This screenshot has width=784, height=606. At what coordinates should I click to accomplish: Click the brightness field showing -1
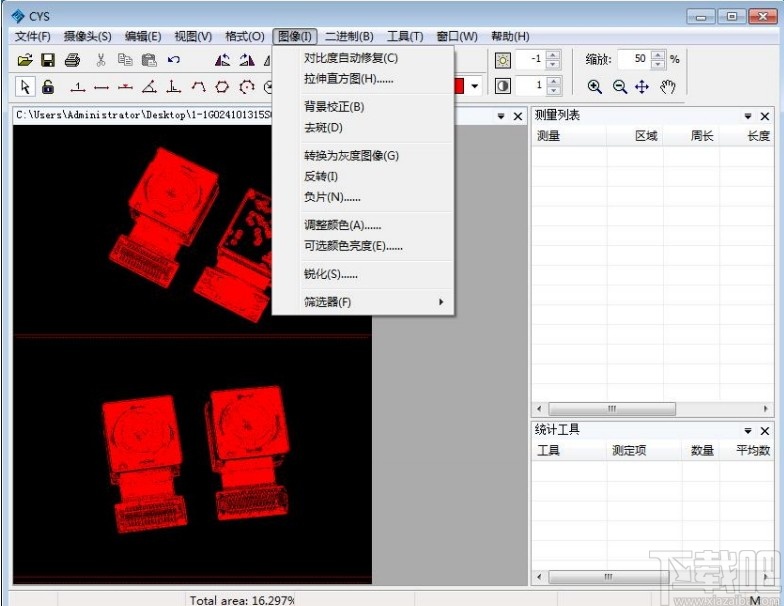[x=530, y=60]
